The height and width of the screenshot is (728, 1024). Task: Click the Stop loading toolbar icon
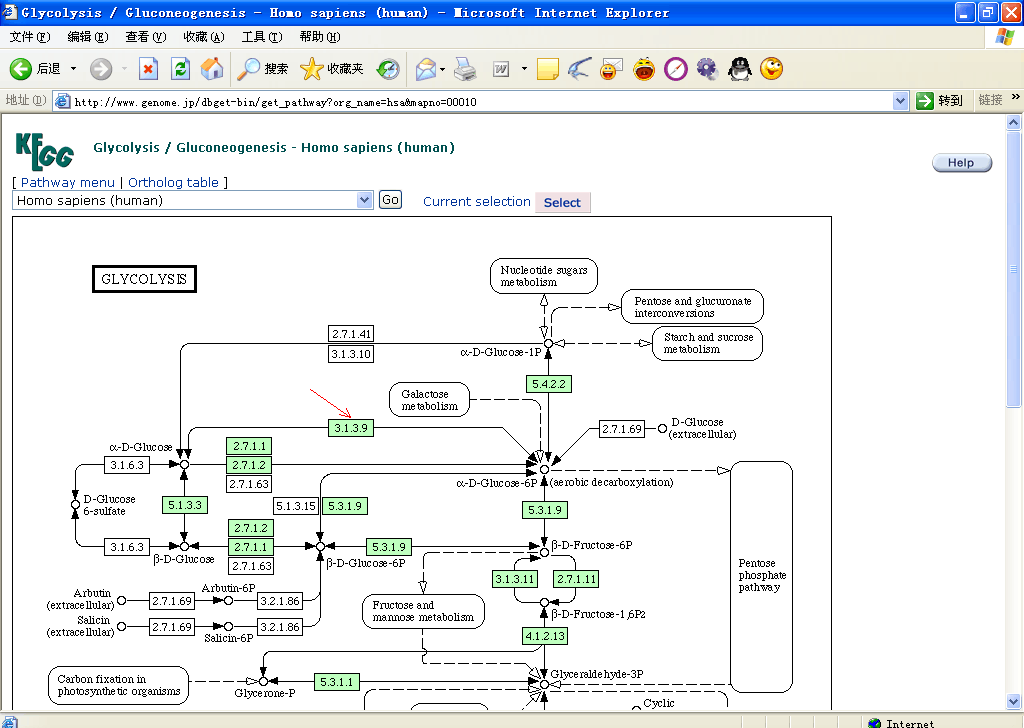(x=148, y=69)
